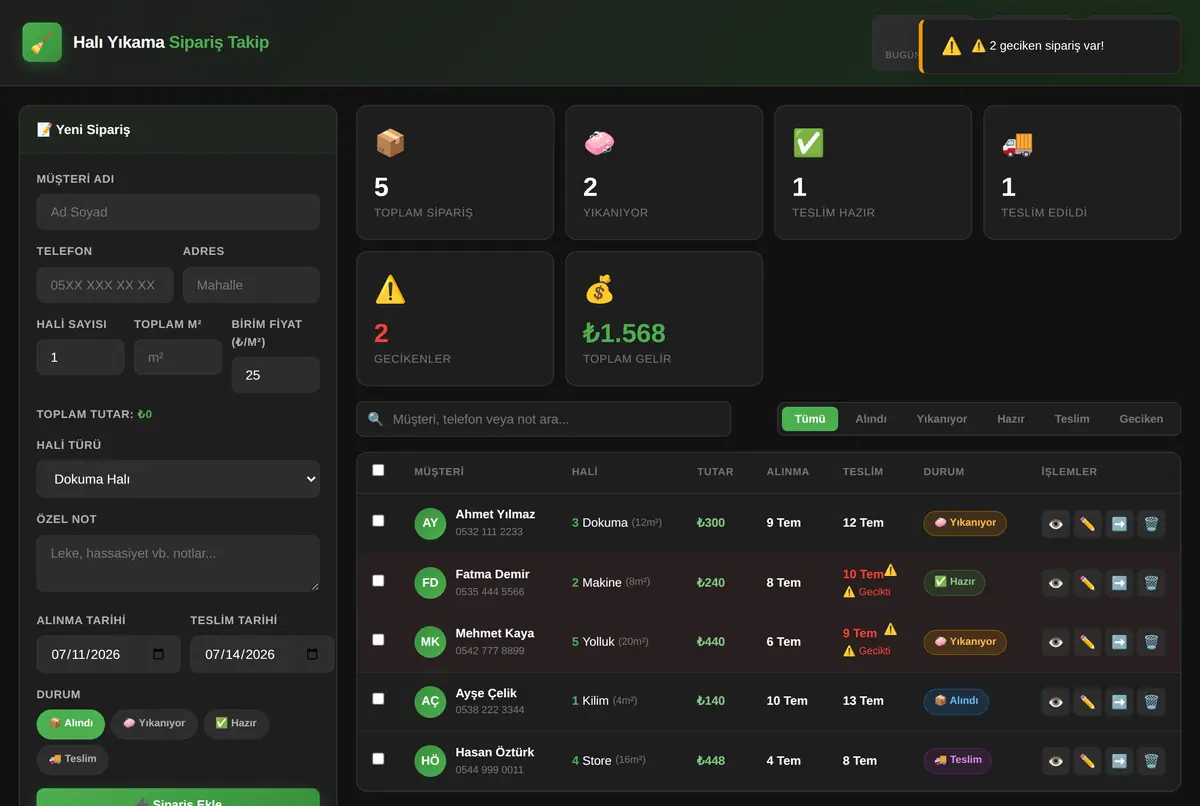The width and height of the screenshot is (1200, 806).
Task: Select the Fatma Demir row checkbox
Action: tap(378, 580)
